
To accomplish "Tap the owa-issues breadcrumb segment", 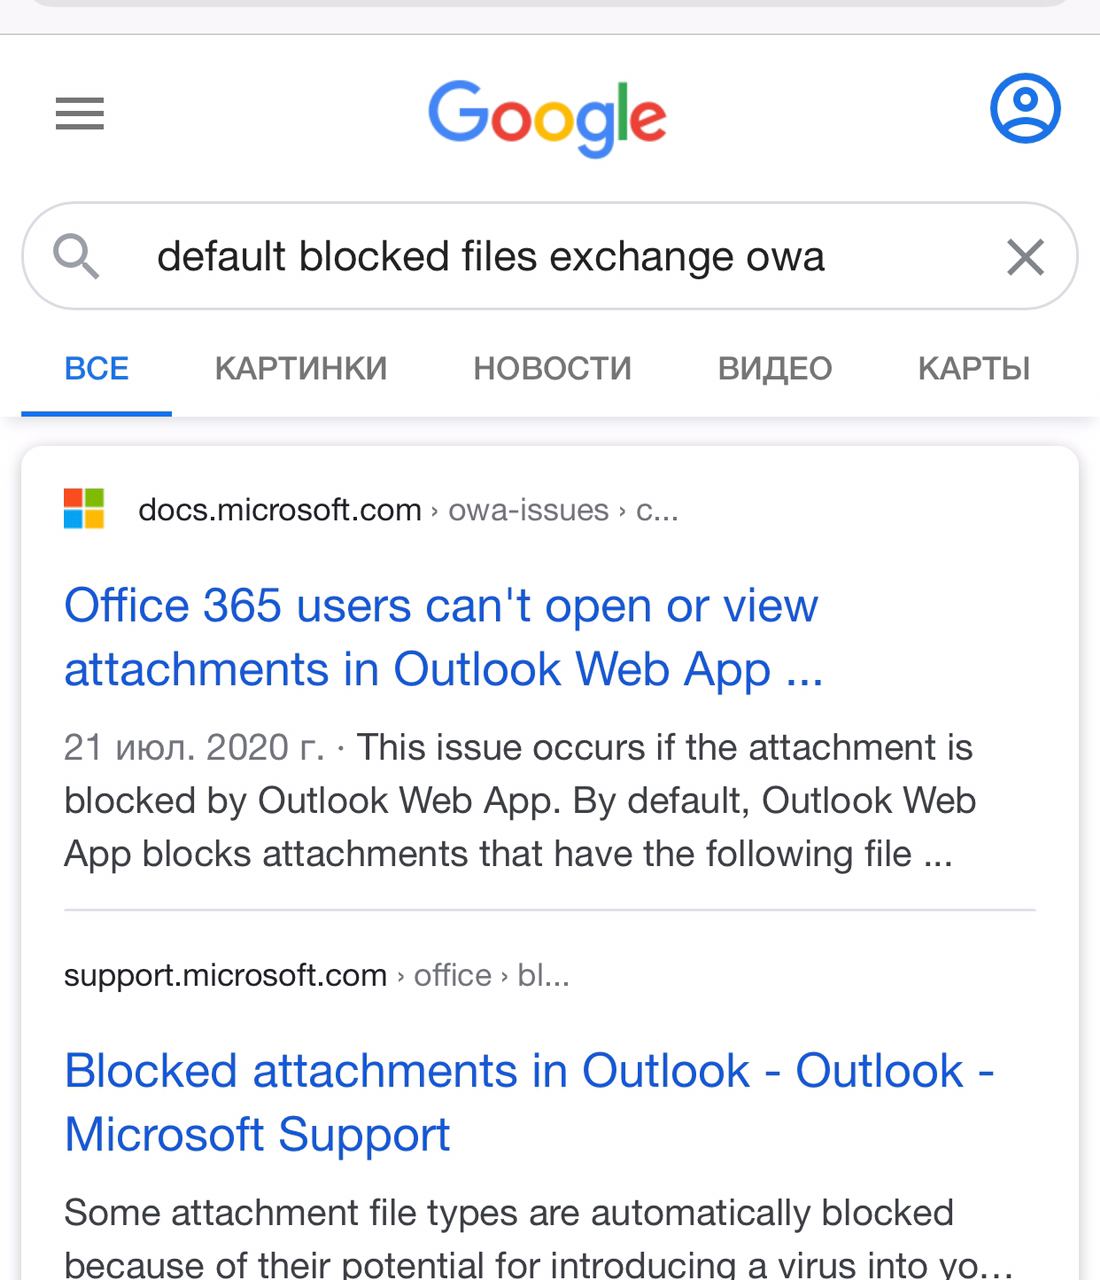I will [528, 510].
